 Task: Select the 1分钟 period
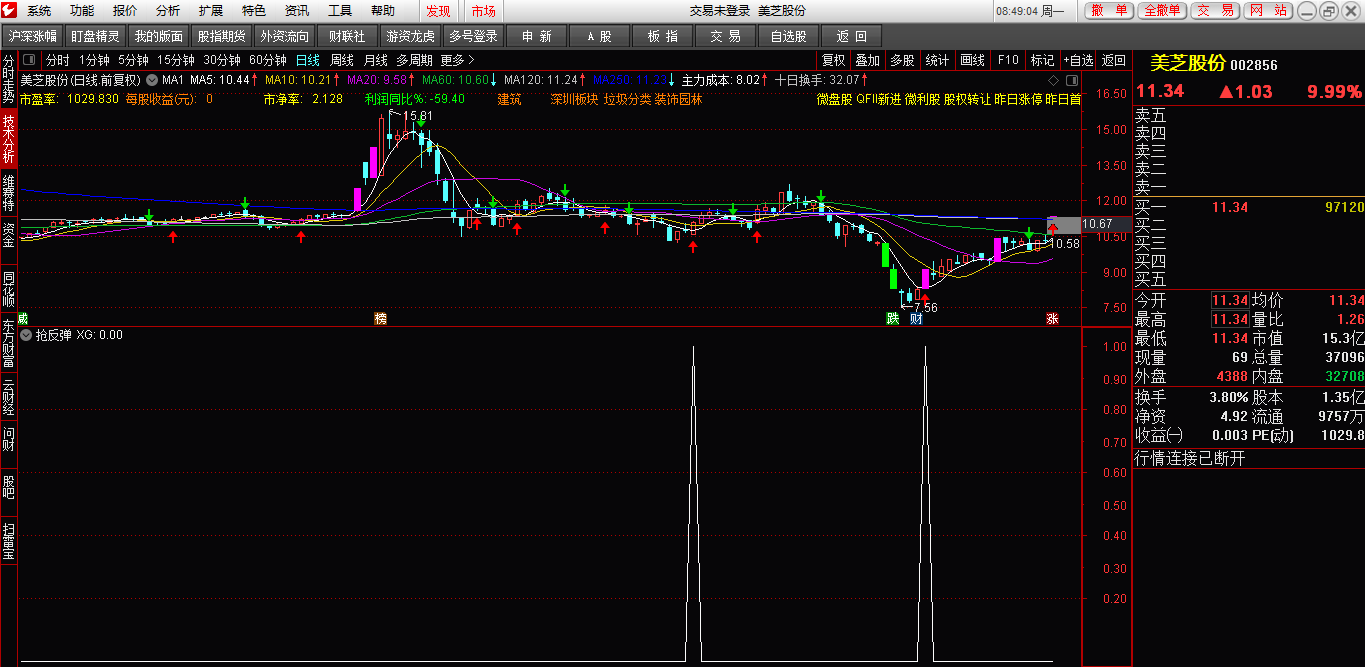pyautogui.click(x=94, y=60)
